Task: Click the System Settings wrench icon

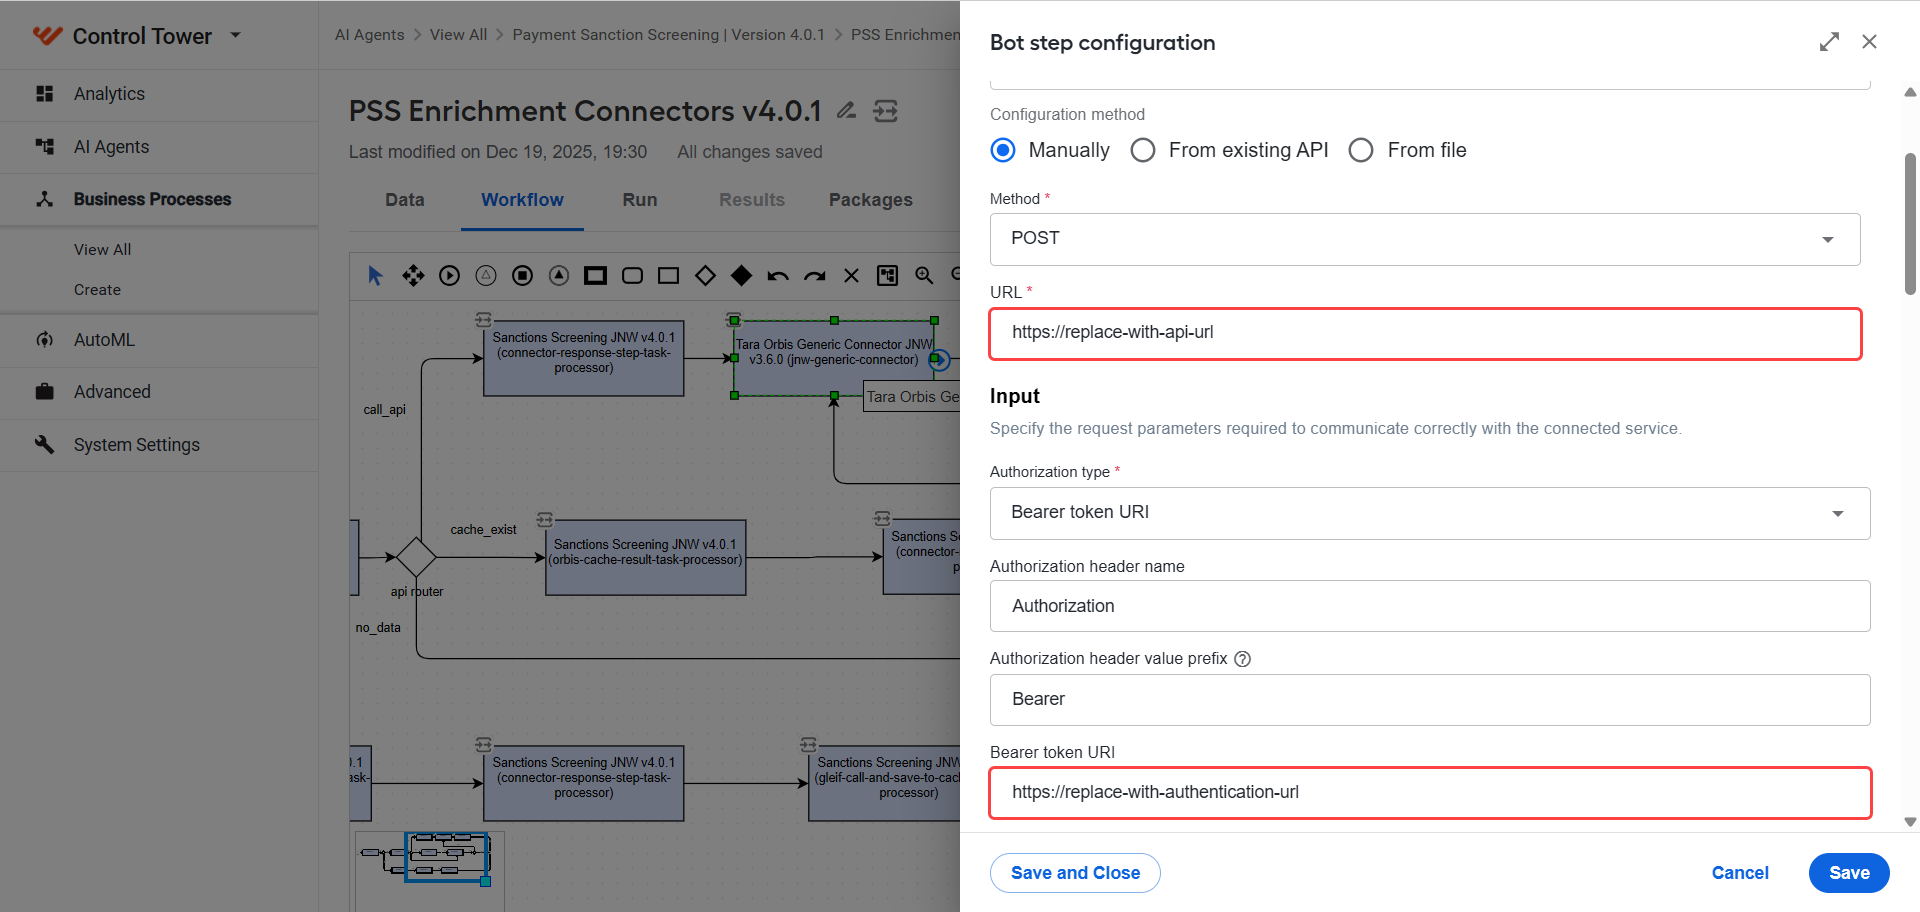Action: [x=44, y=444]
